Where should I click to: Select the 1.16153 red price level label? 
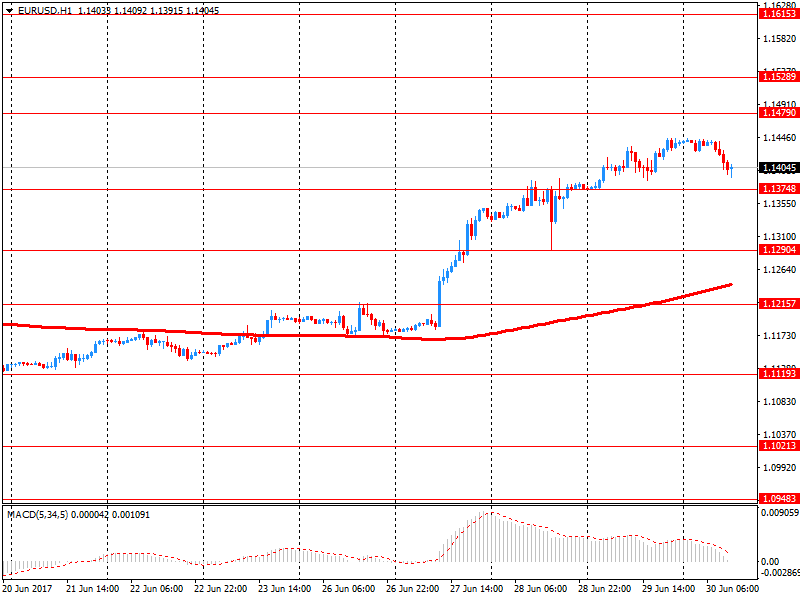(x=779, y=14)
